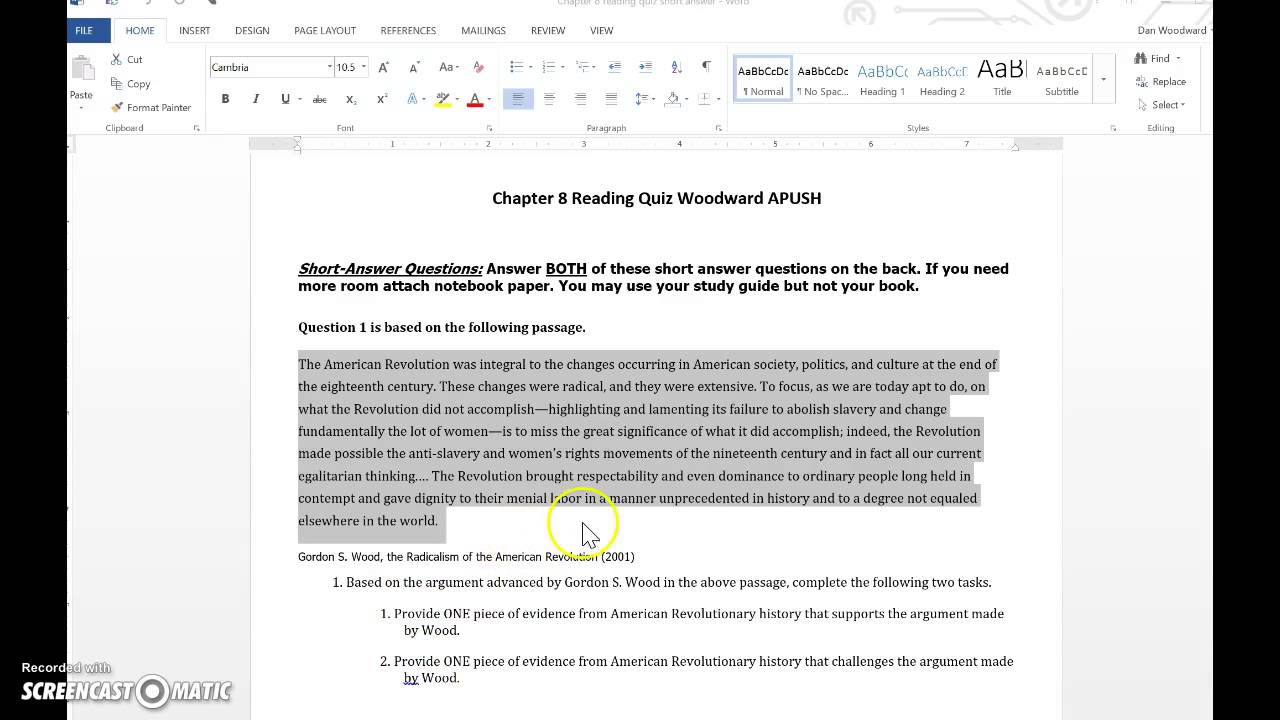Open the font color dropdown arrow
Viewport: 1280px width, 720px height.
488,99
